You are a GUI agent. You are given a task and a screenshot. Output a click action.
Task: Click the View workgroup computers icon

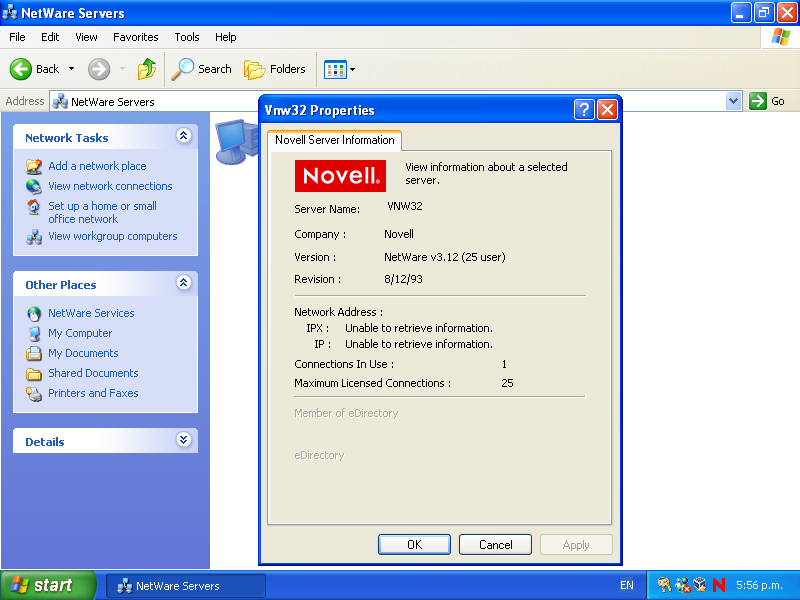coord(34,237)
